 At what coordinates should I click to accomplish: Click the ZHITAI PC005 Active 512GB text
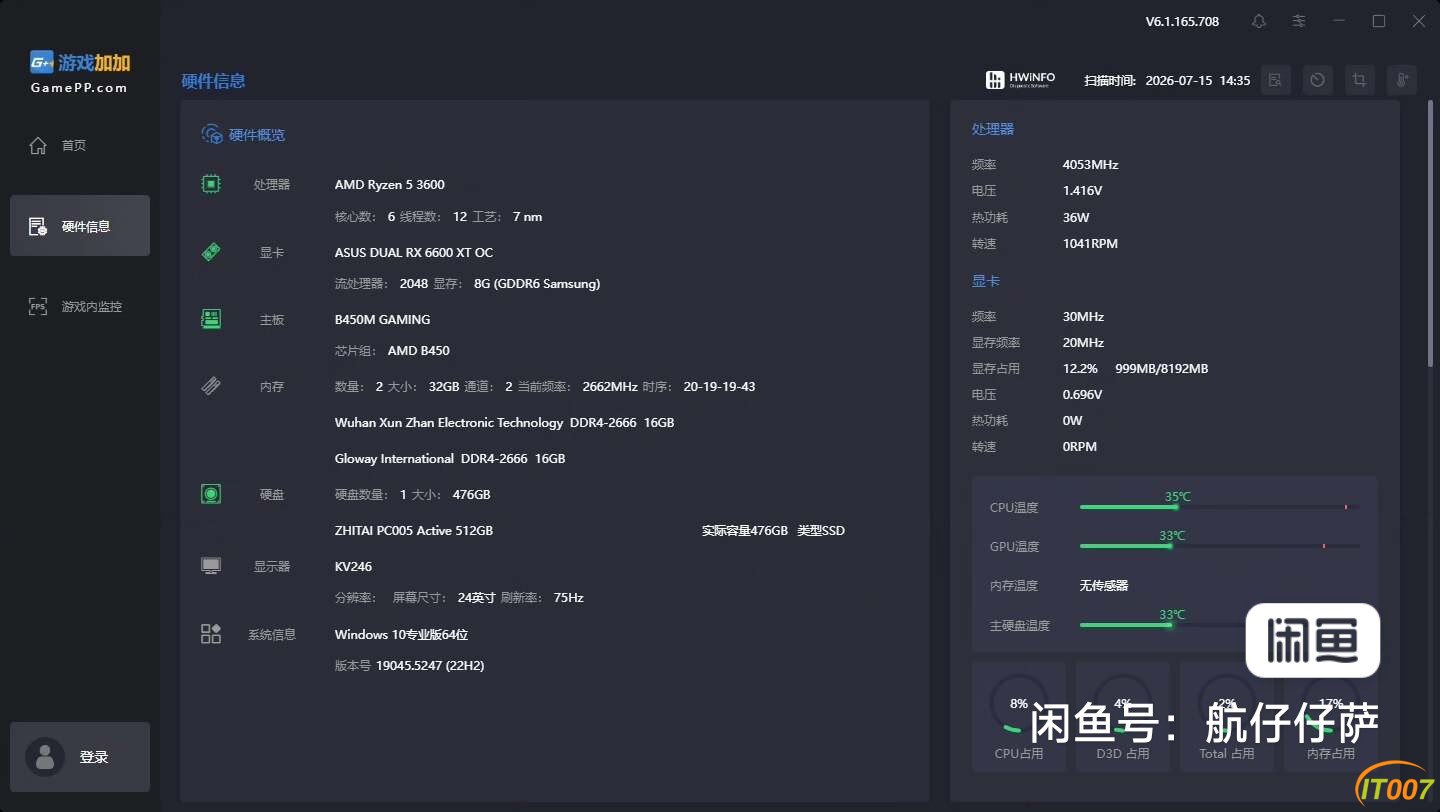click(x=414, y=530)
